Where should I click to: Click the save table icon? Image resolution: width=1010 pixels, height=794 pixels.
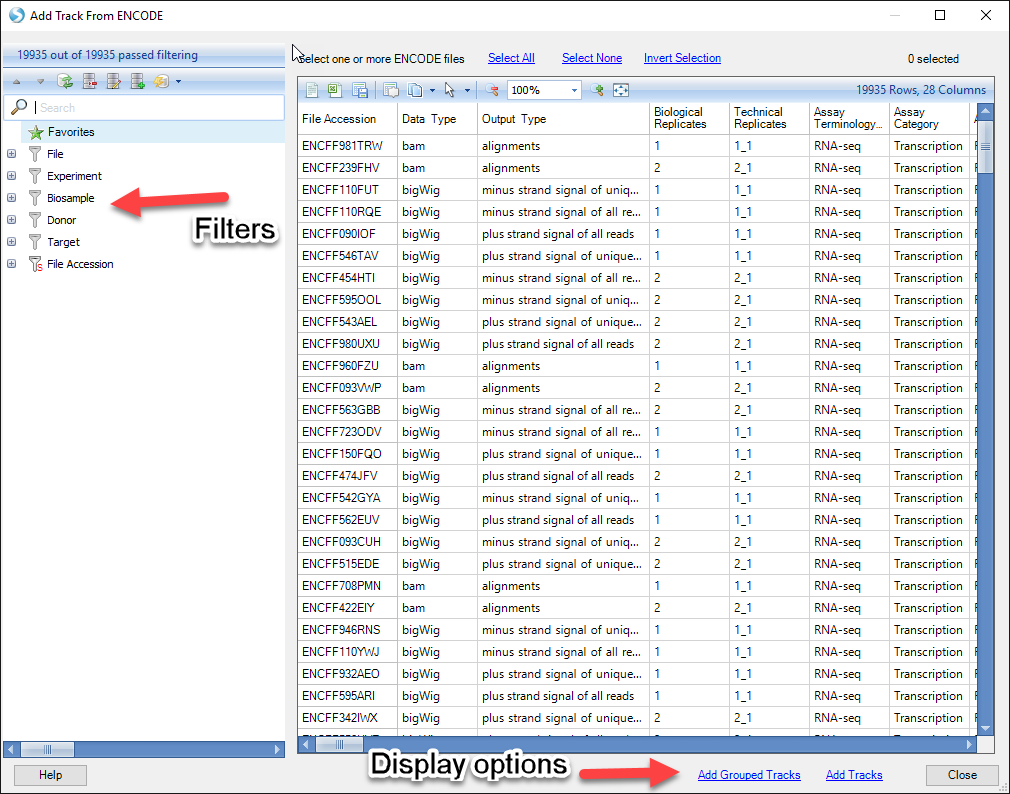(359, 90)
